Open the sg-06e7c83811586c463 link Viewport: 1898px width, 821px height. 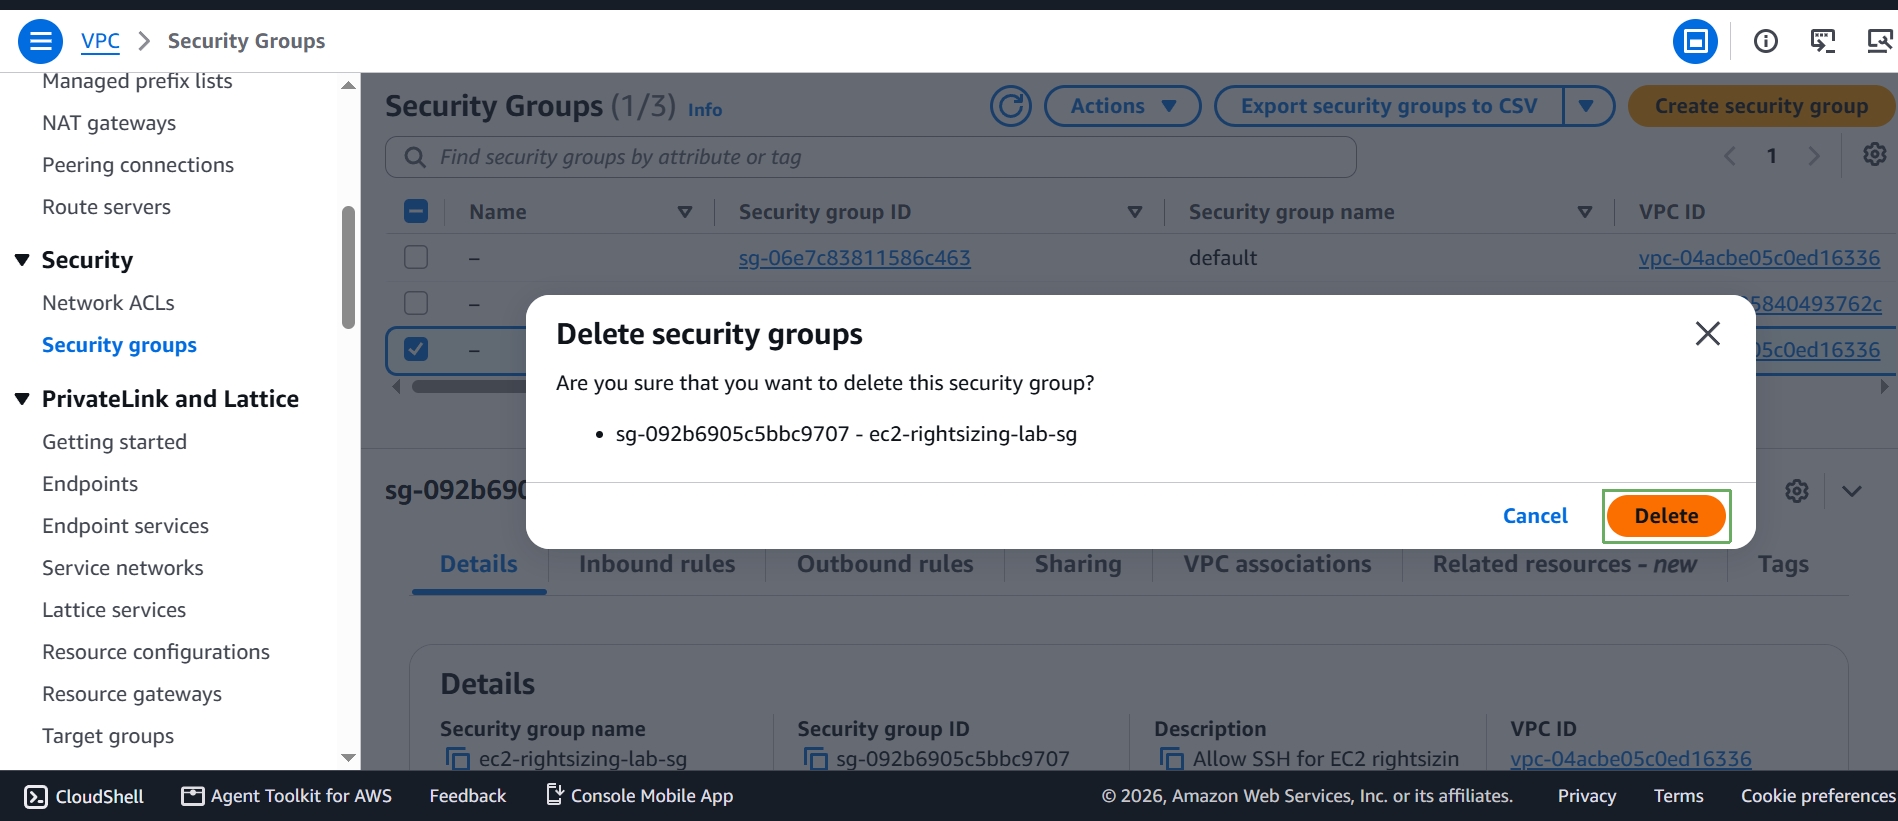click(x=854, y=258)
